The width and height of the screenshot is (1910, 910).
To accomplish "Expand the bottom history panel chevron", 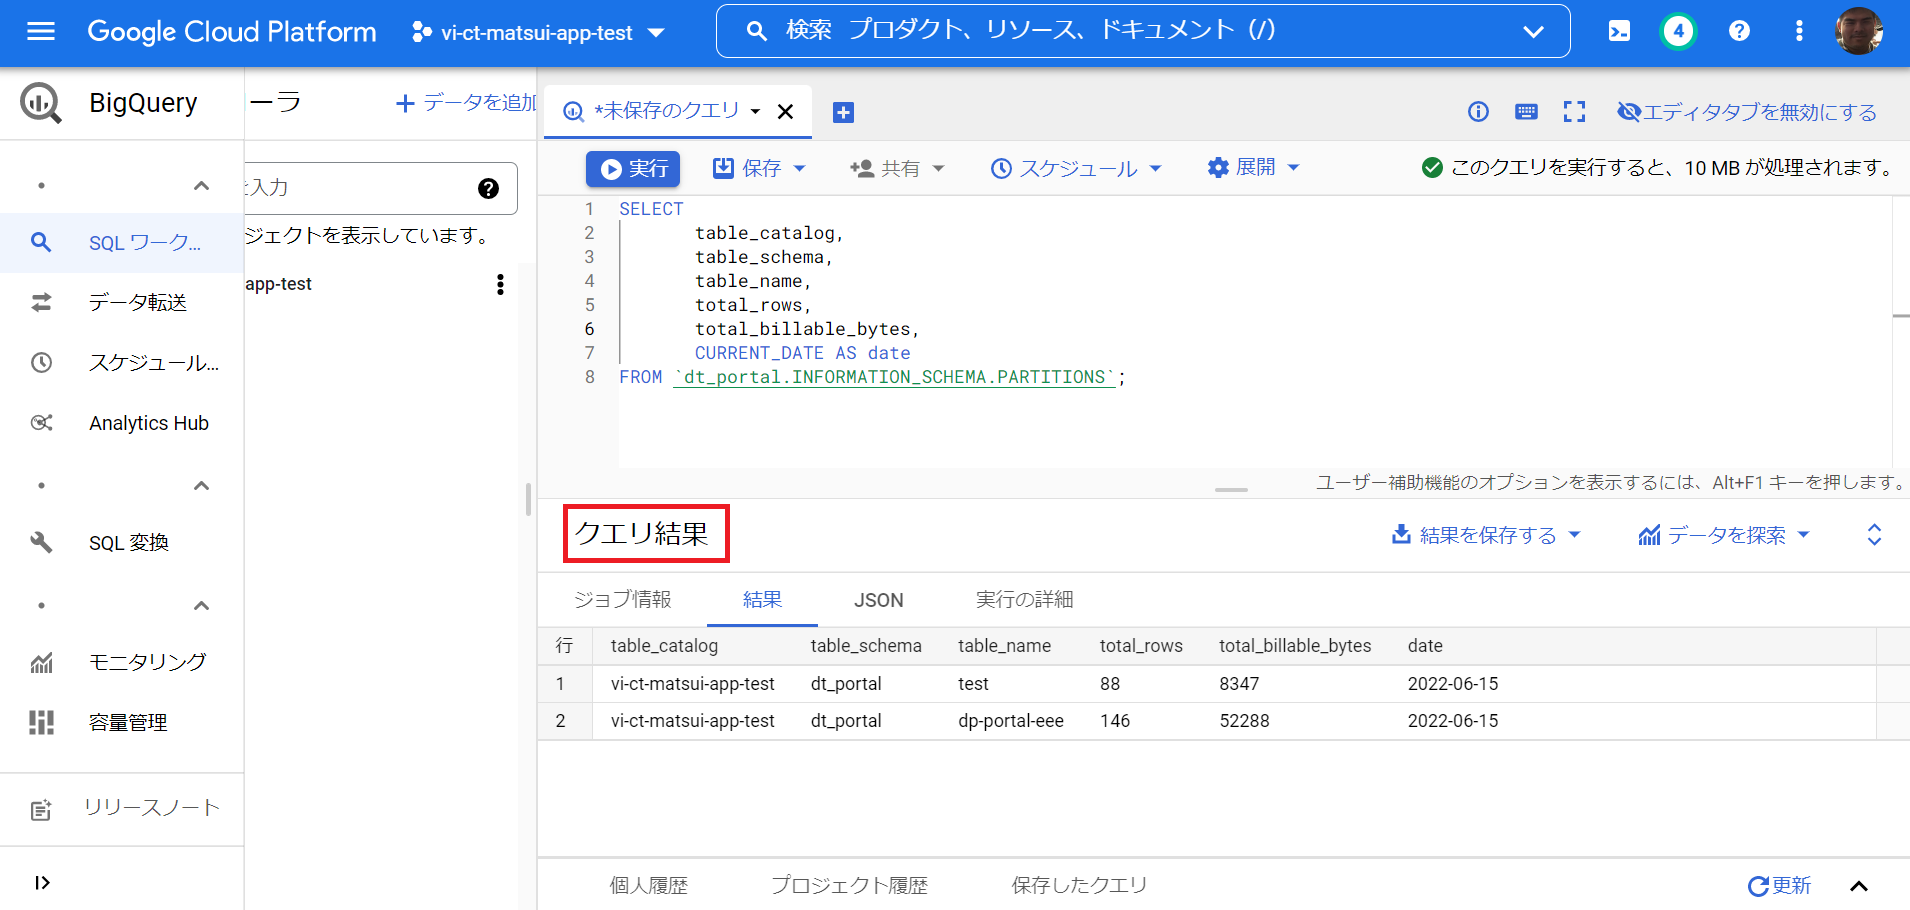I will click(1859, 886).
